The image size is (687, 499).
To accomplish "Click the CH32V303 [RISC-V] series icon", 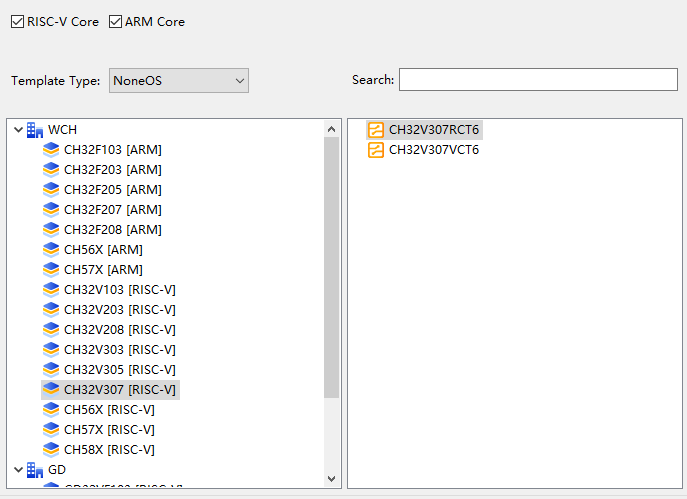I will tap(51, 350).
